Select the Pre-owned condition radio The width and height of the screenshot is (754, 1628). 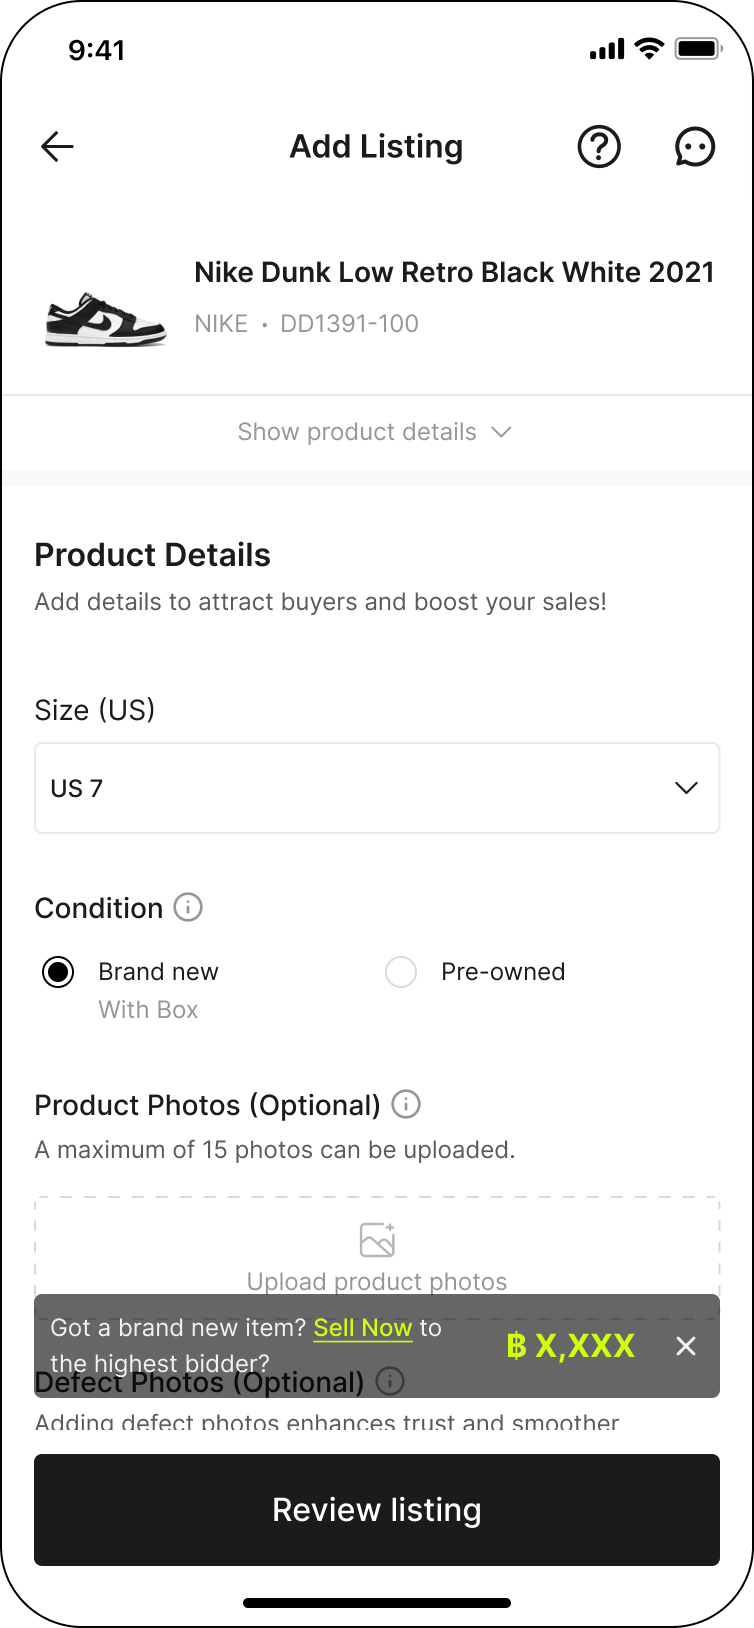401,972
